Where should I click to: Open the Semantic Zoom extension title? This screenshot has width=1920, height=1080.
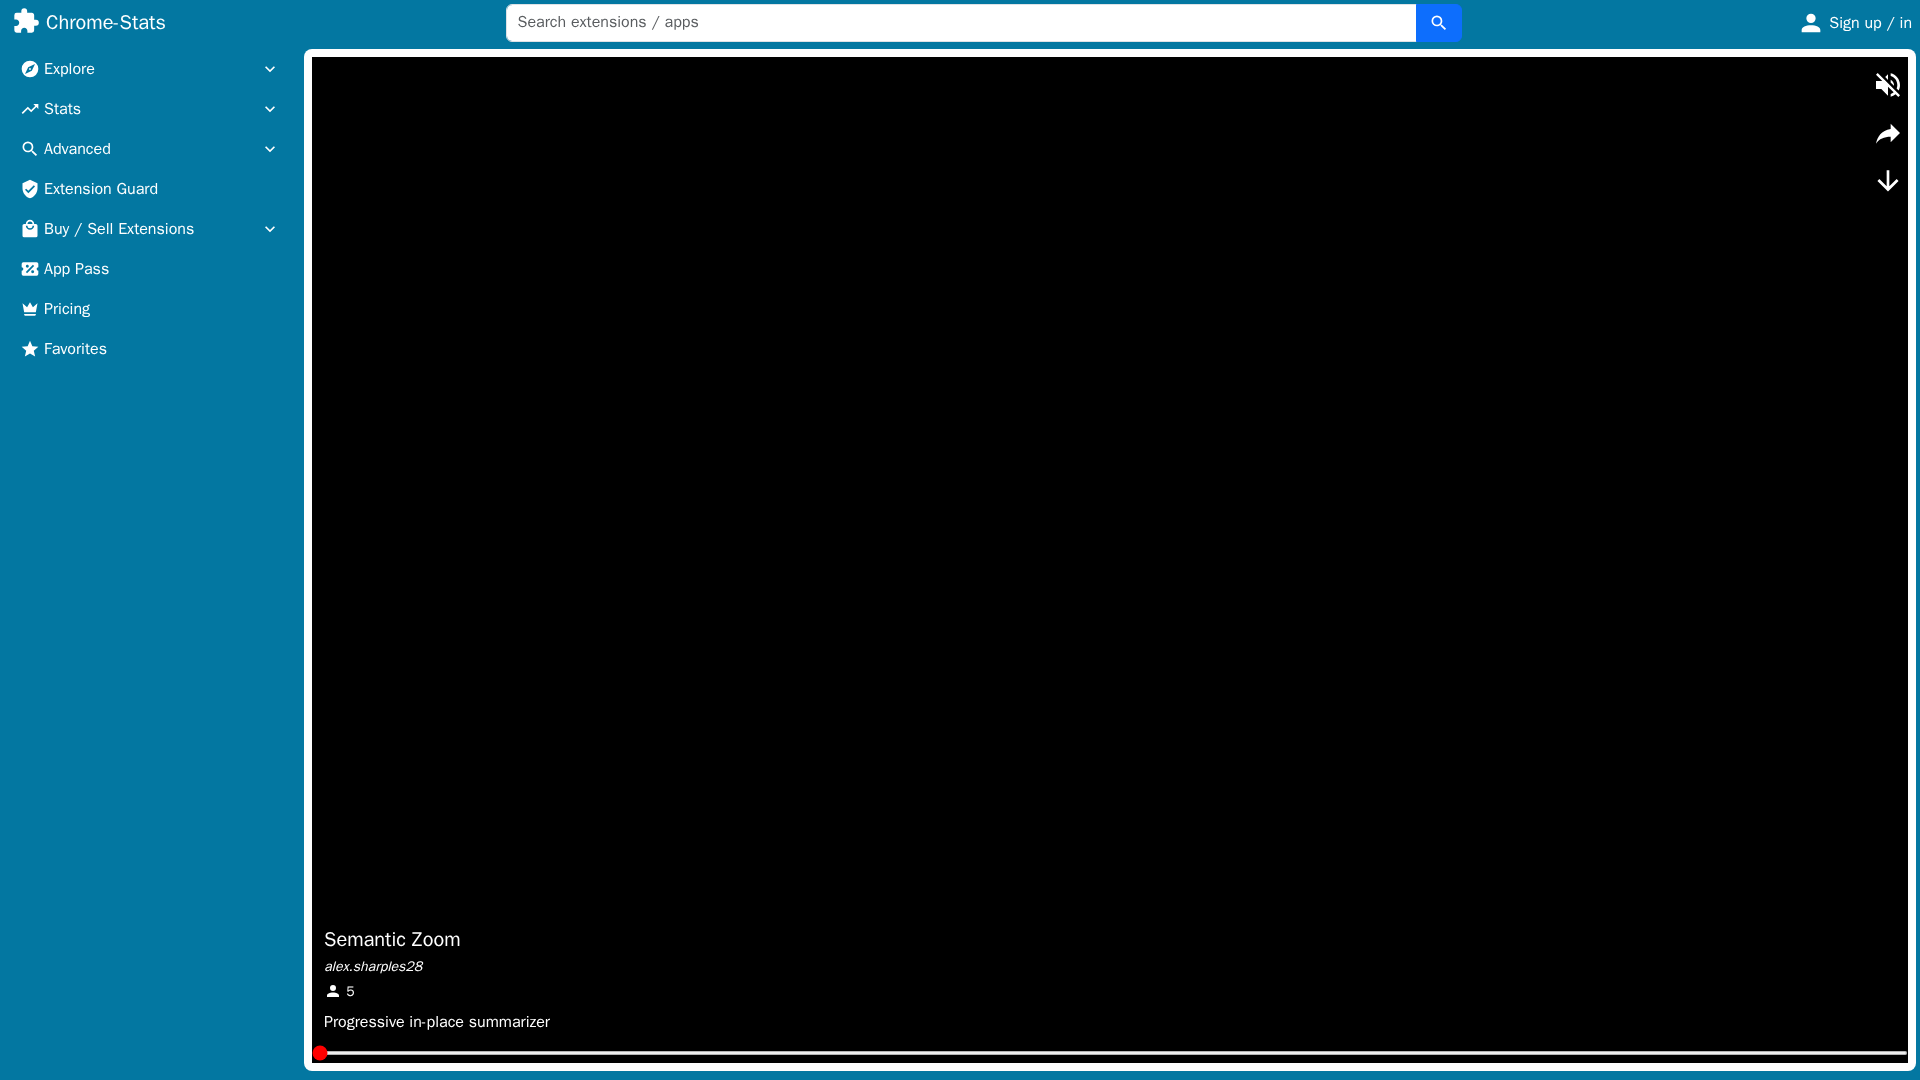392,939
